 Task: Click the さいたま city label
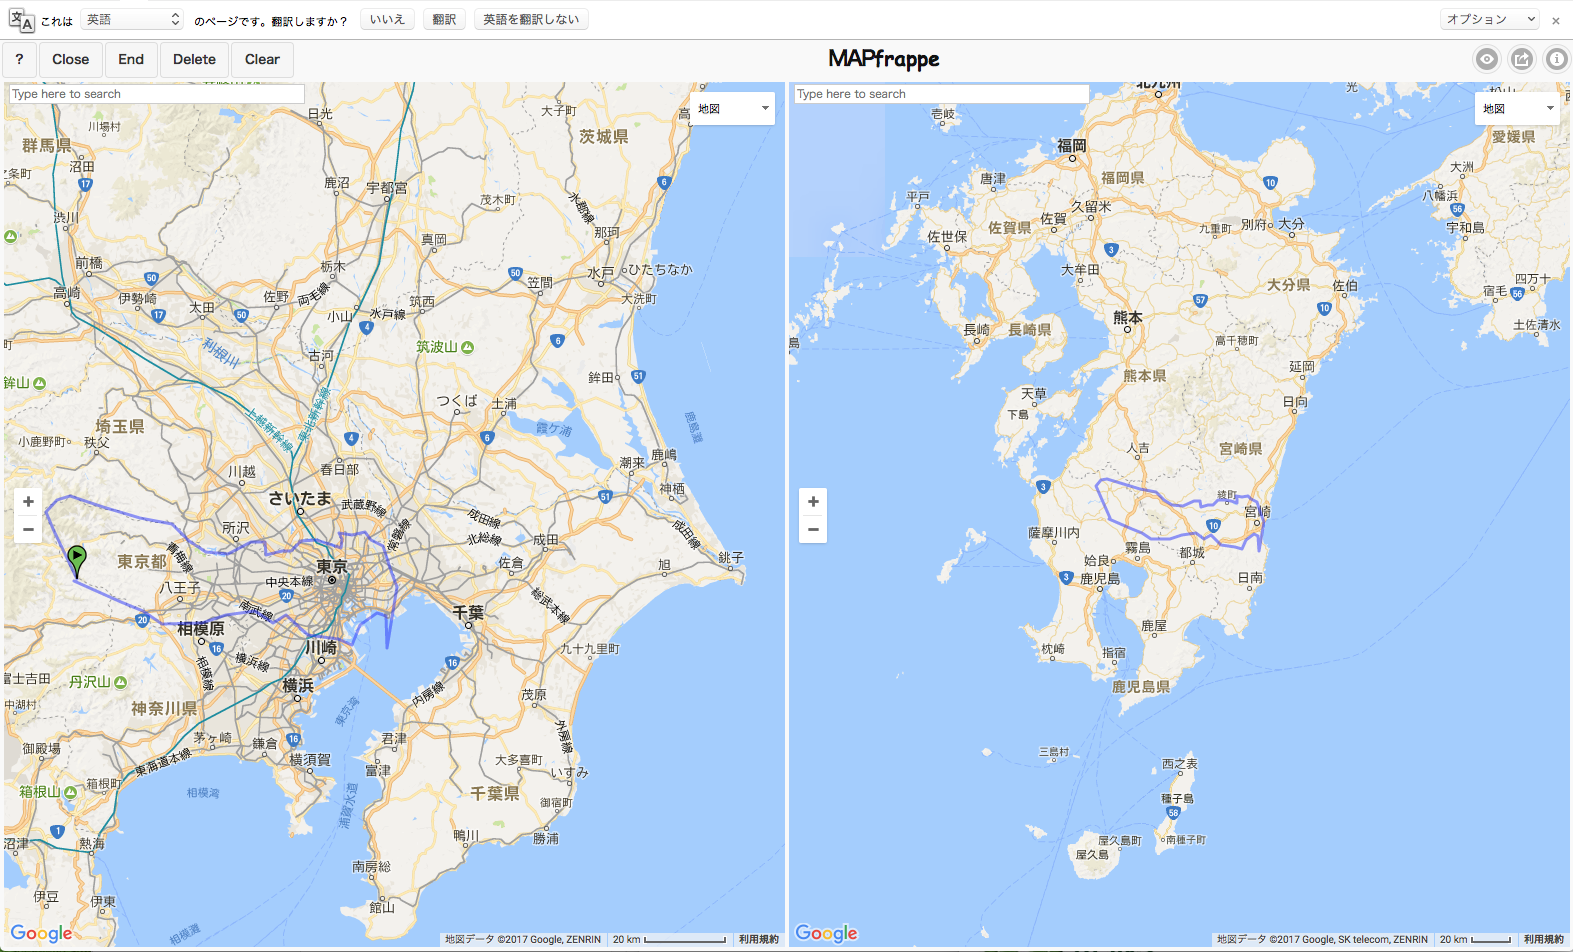[300, 498]
